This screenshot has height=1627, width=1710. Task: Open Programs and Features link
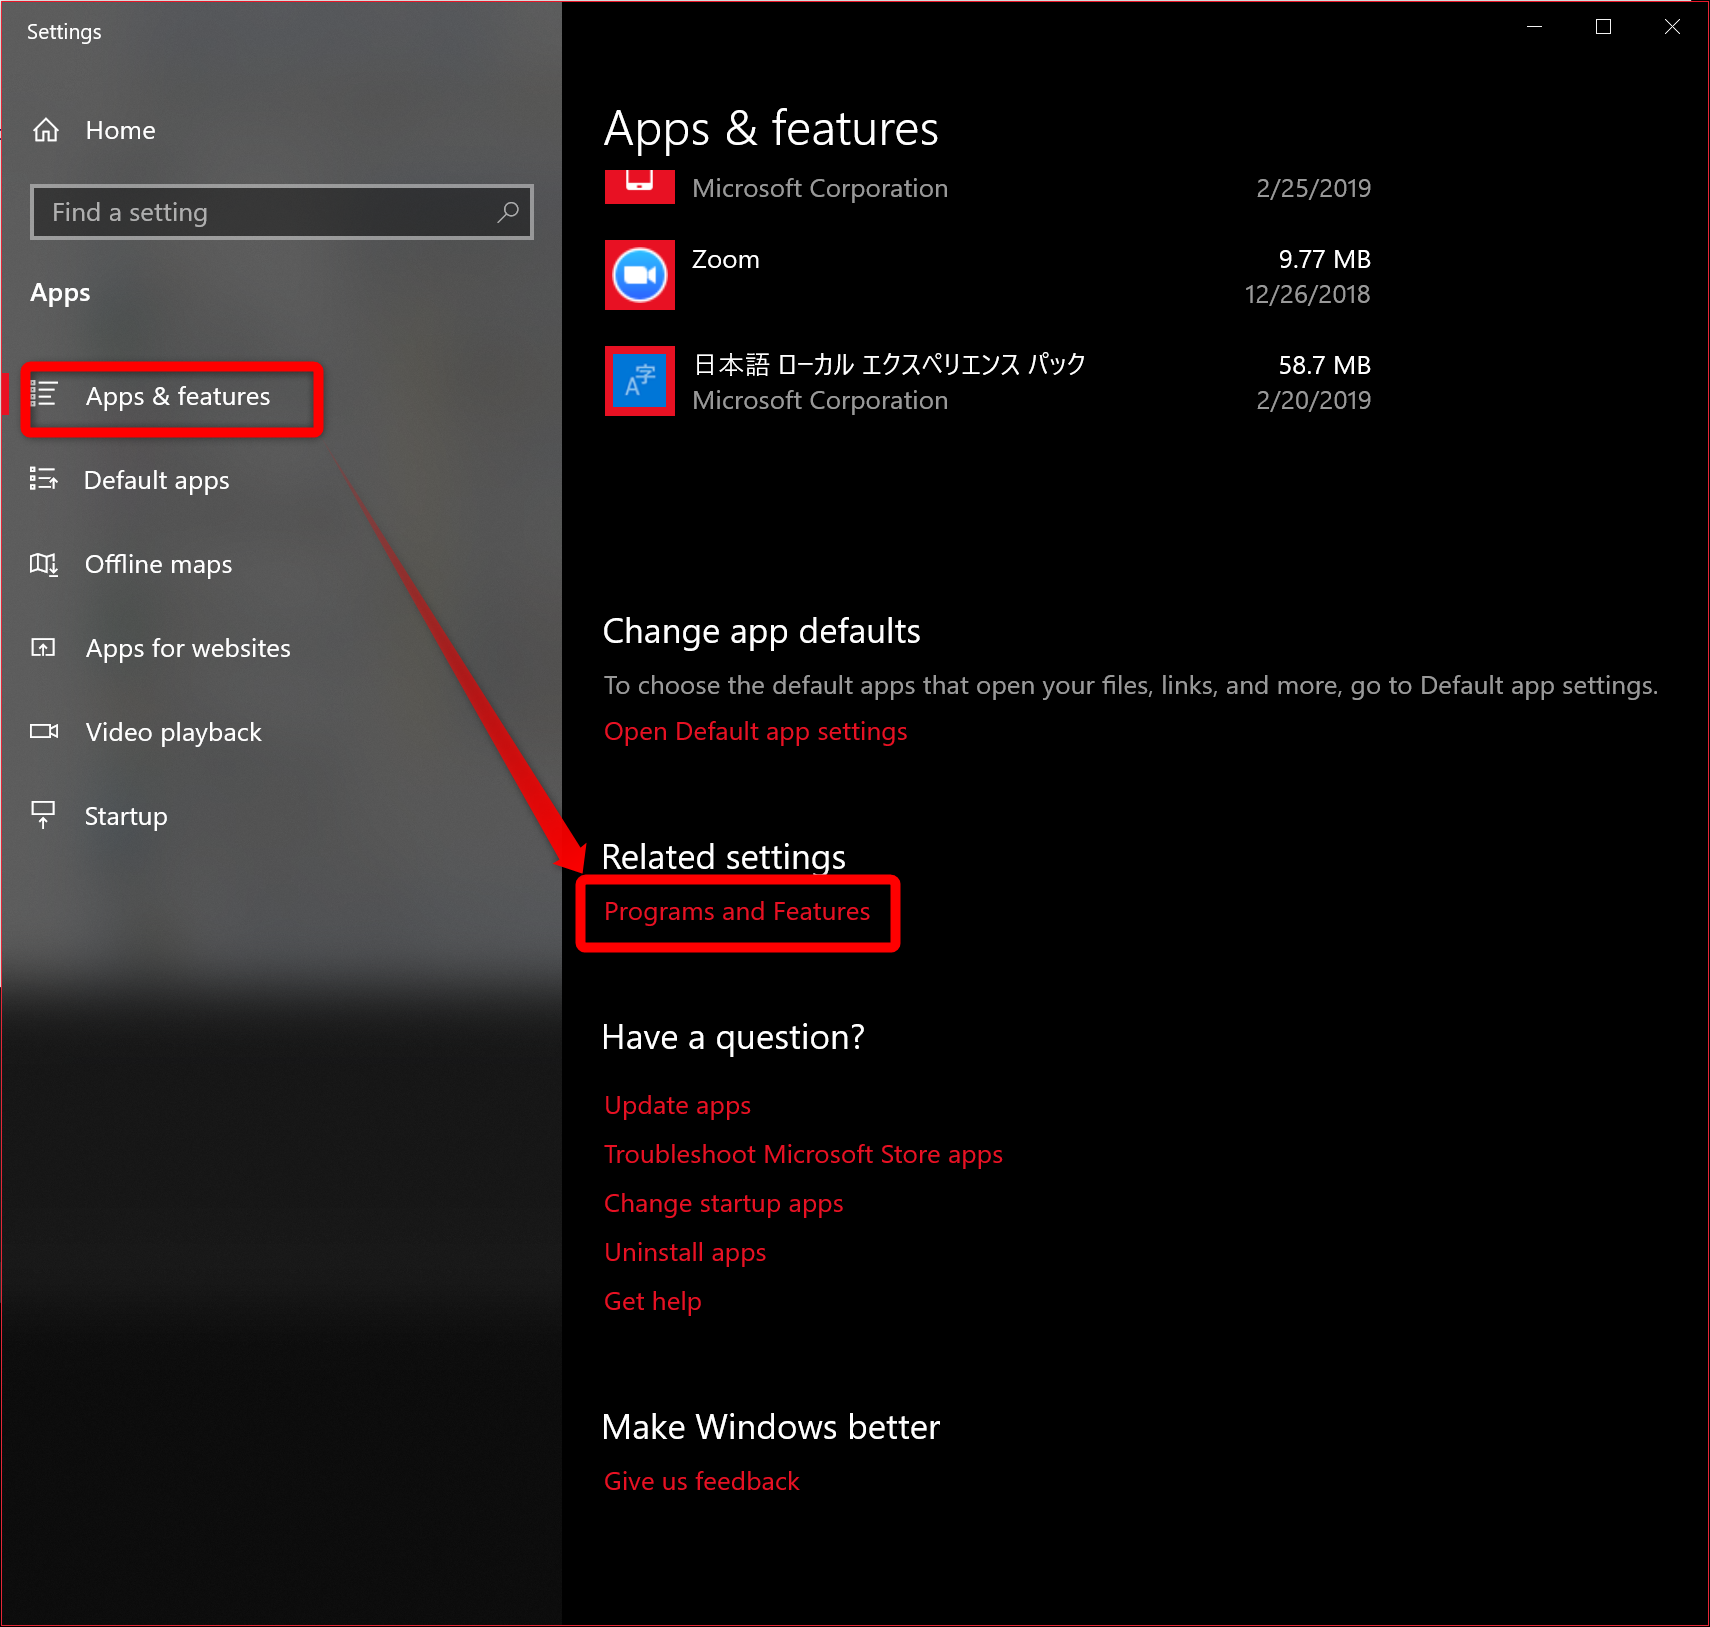point(737,912)
